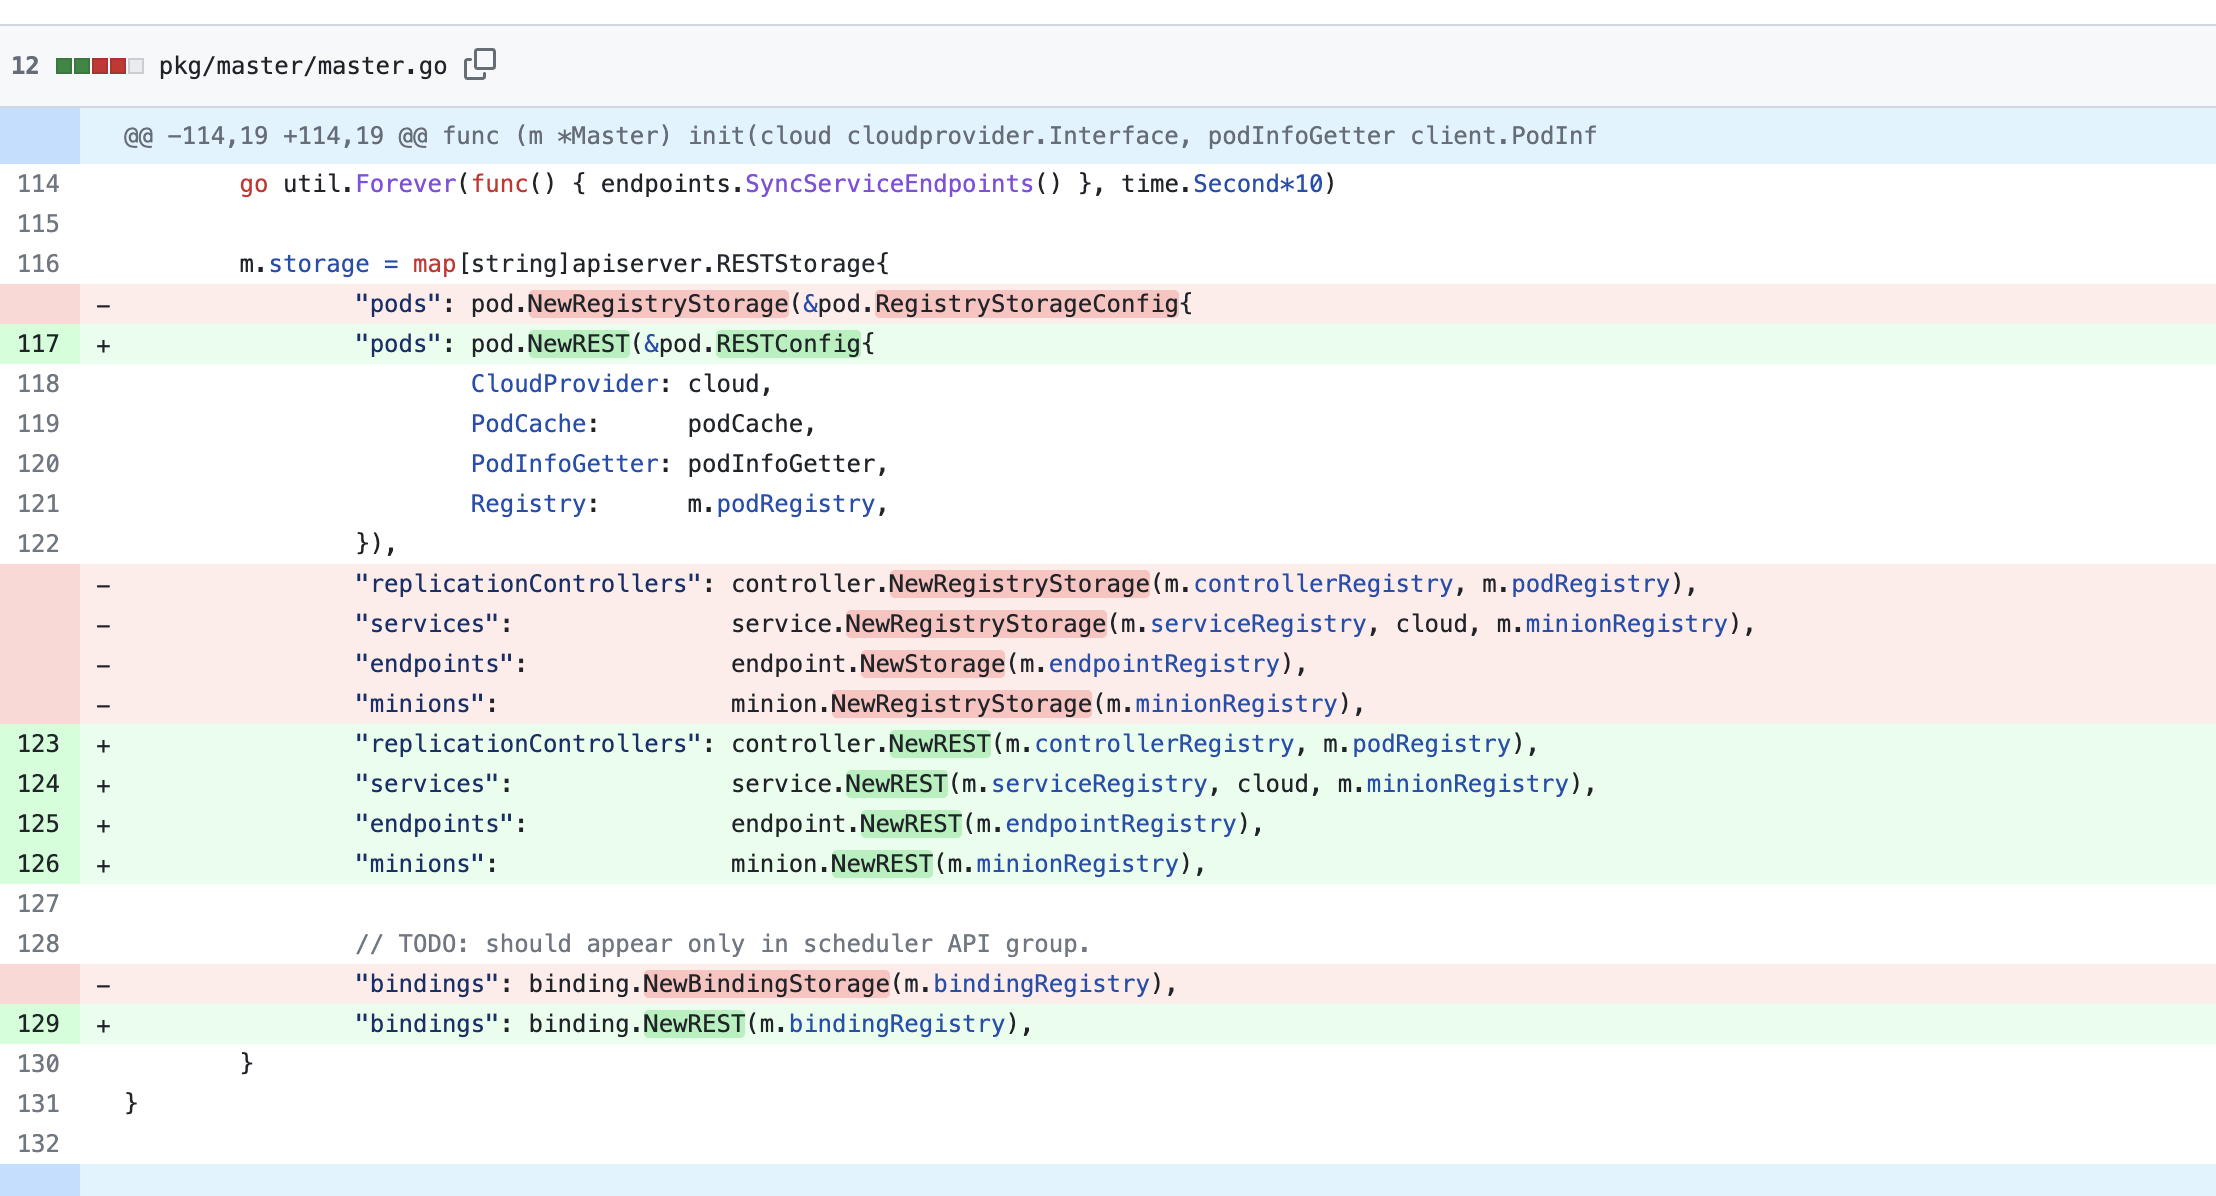The width and height of the screenshot is (2216, 1196).
Task: Expand hidden lines below line 132
Action: click(x=39, y=1180)
